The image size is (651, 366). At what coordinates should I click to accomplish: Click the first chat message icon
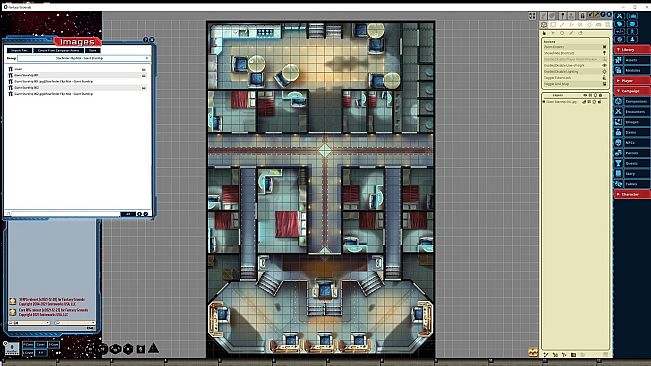coord(13,301)
